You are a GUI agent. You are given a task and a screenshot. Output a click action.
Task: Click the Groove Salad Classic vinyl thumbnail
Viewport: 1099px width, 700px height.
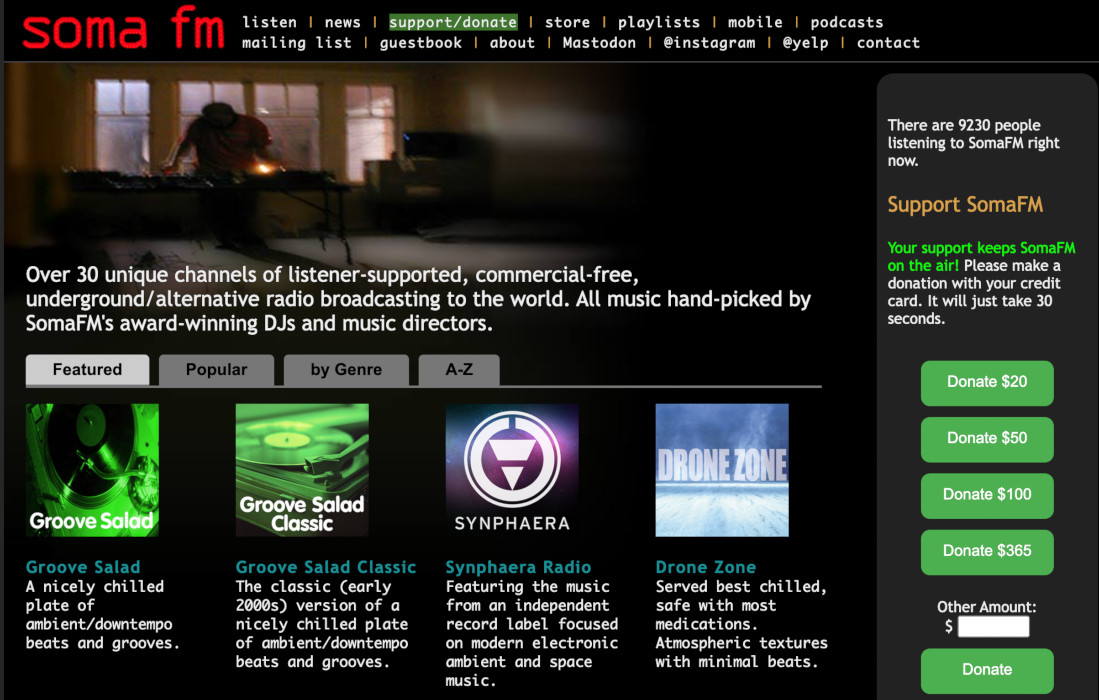(302, 470)
